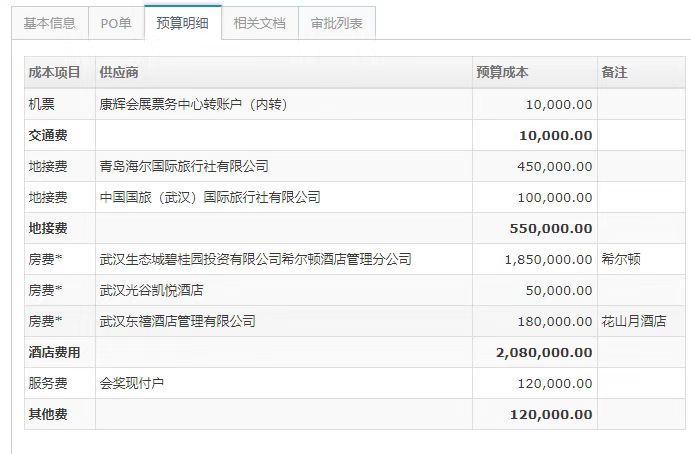Switch to the 基本信息 tab
The height and width of the screenshot is (454, 691).
tap(50, 23)
